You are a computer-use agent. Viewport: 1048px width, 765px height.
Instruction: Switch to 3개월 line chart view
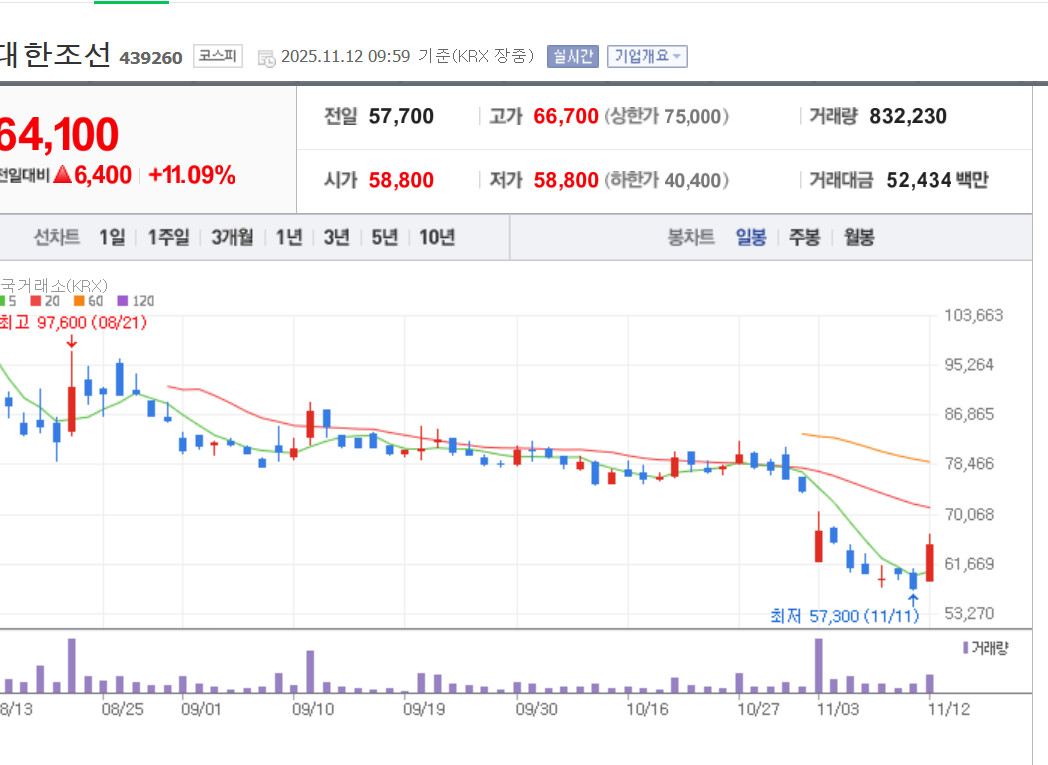tap(233, 237)
